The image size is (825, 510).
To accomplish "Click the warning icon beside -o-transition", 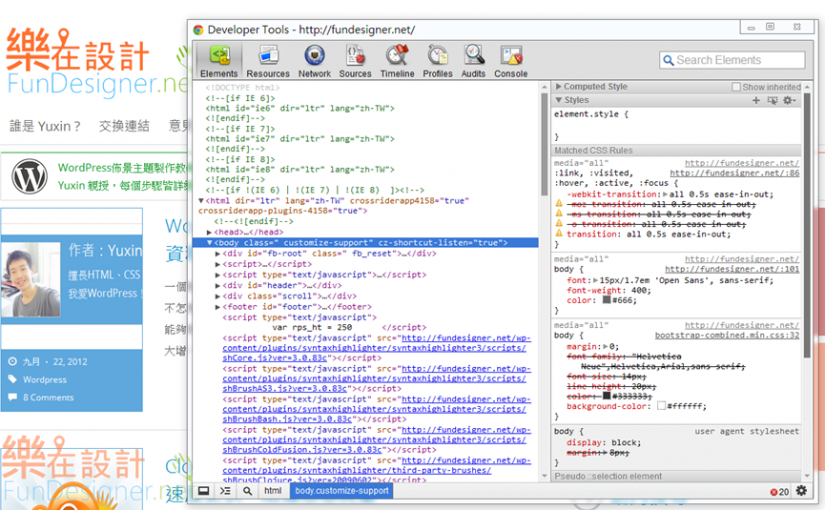I will 559,223.
